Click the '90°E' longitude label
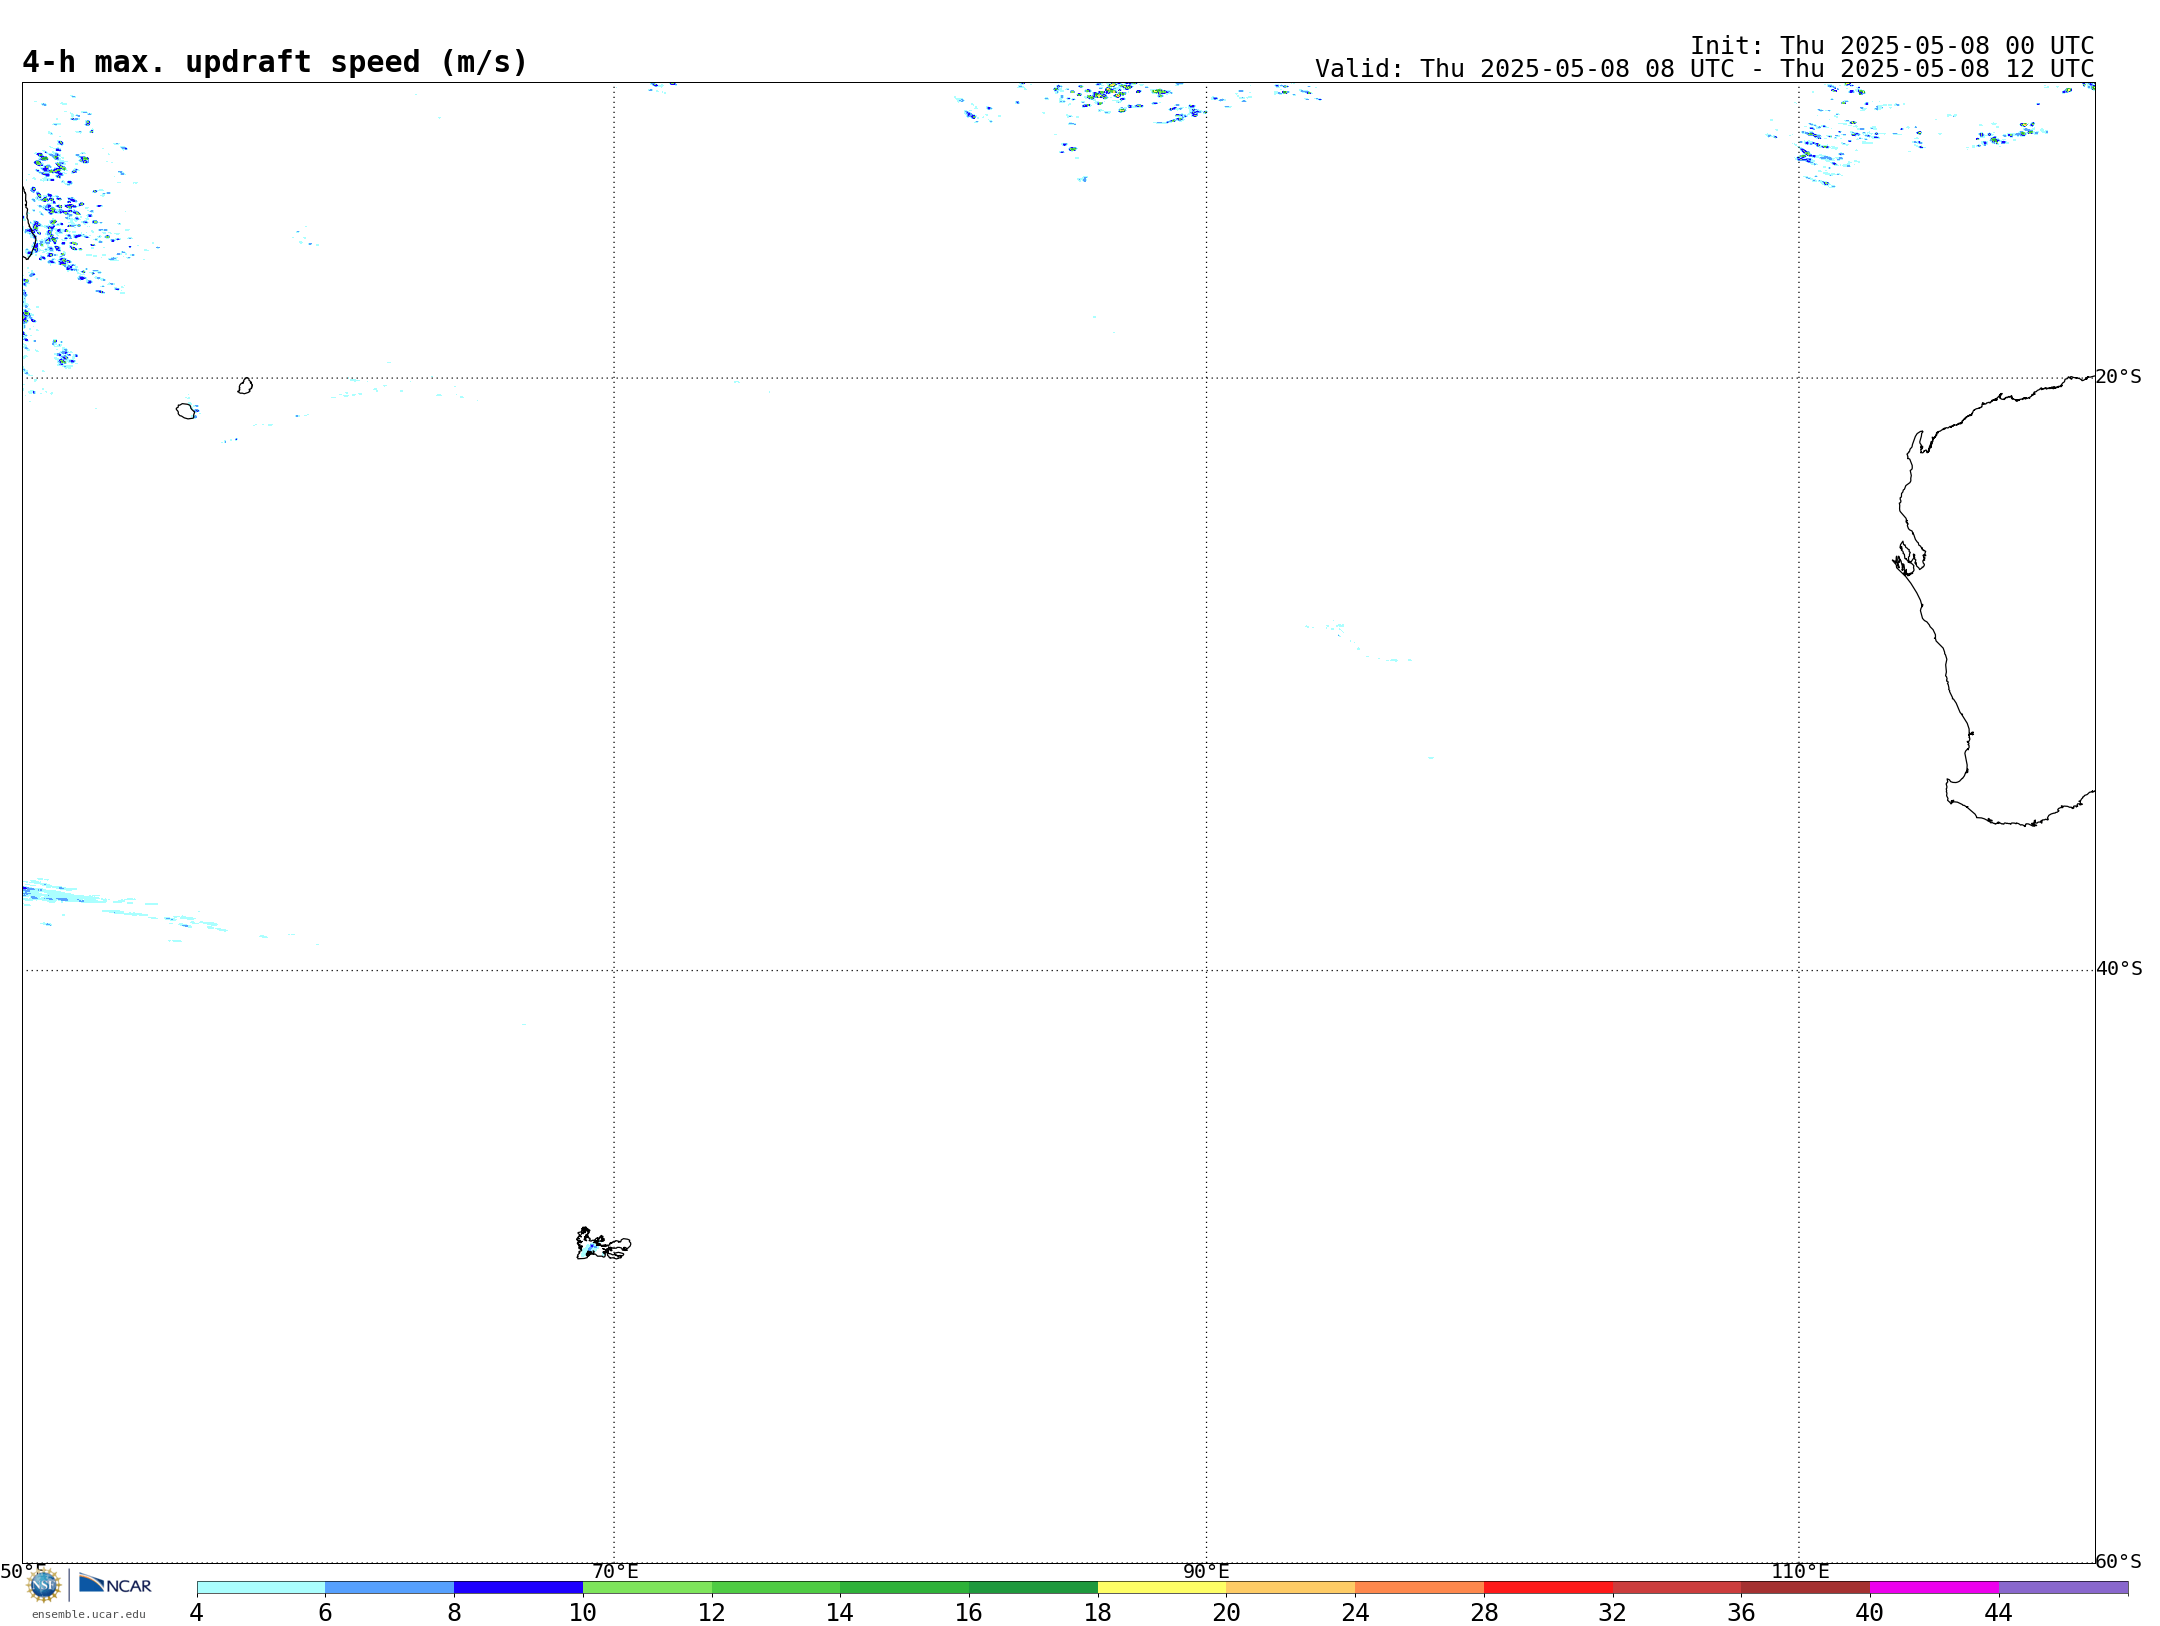 coord(1206,1571)
